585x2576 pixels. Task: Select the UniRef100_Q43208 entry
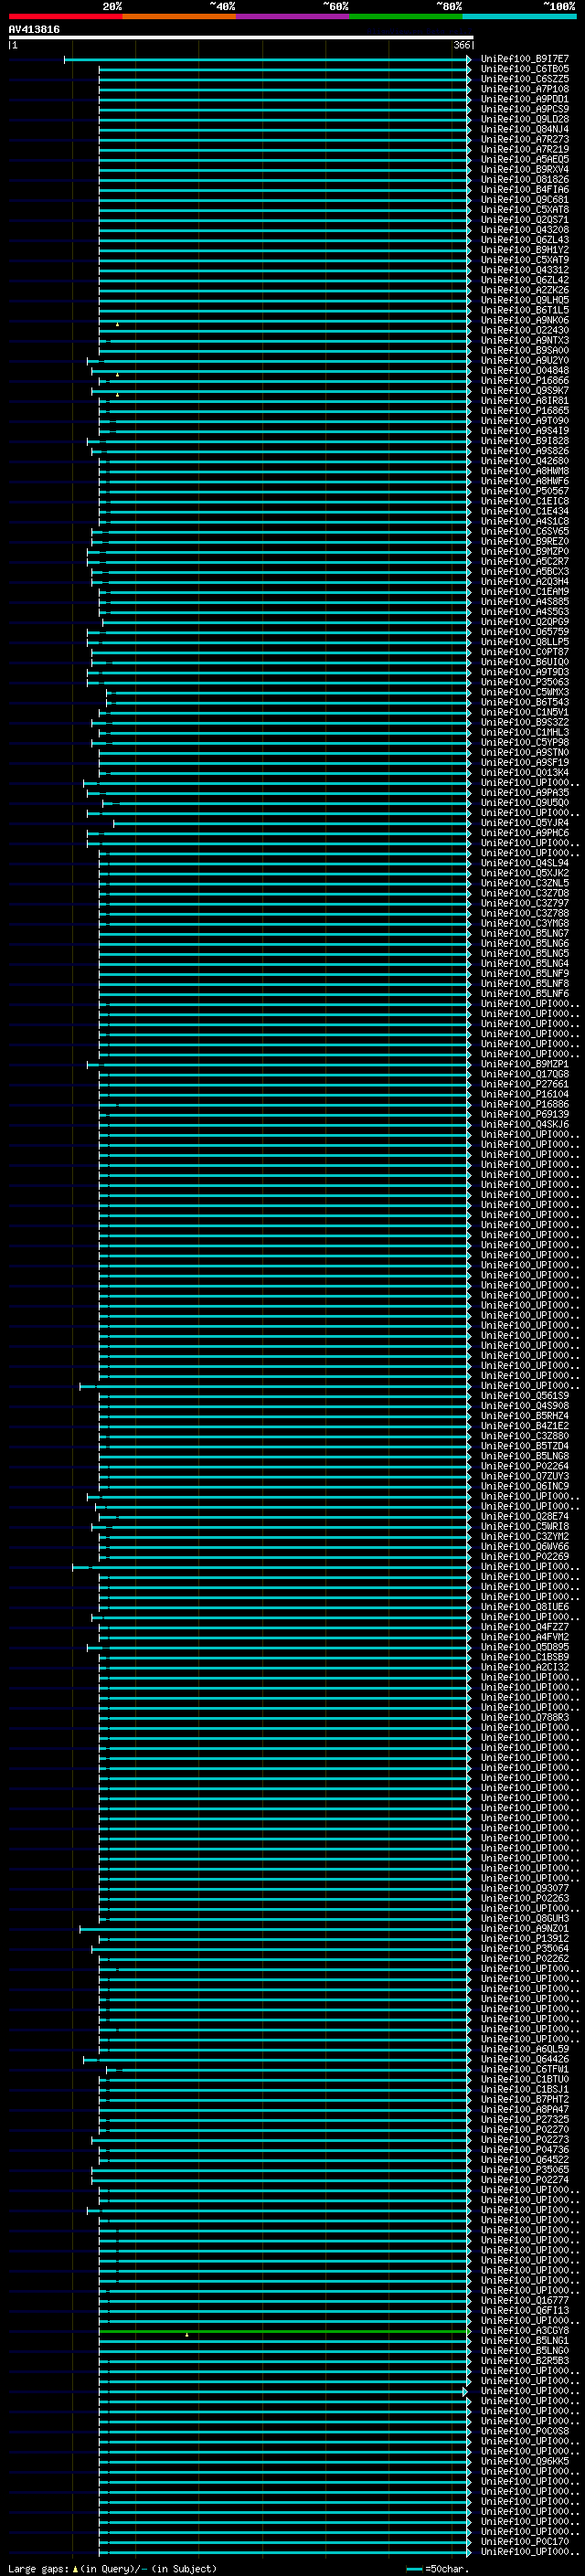point(524,231)
